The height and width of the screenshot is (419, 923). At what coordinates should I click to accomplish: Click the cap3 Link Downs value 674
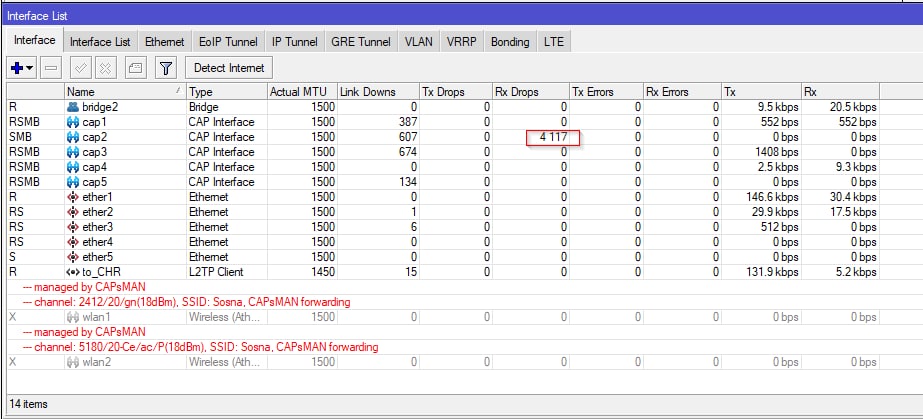[406, 152]
